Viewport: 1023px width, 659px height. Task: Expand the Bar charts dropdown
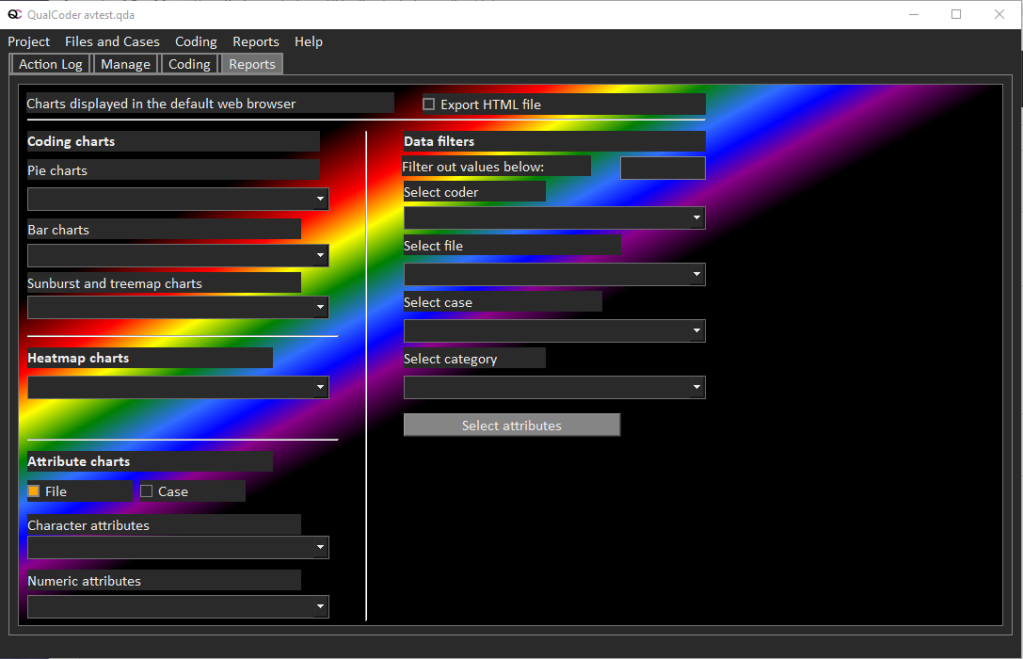(178, 256)
